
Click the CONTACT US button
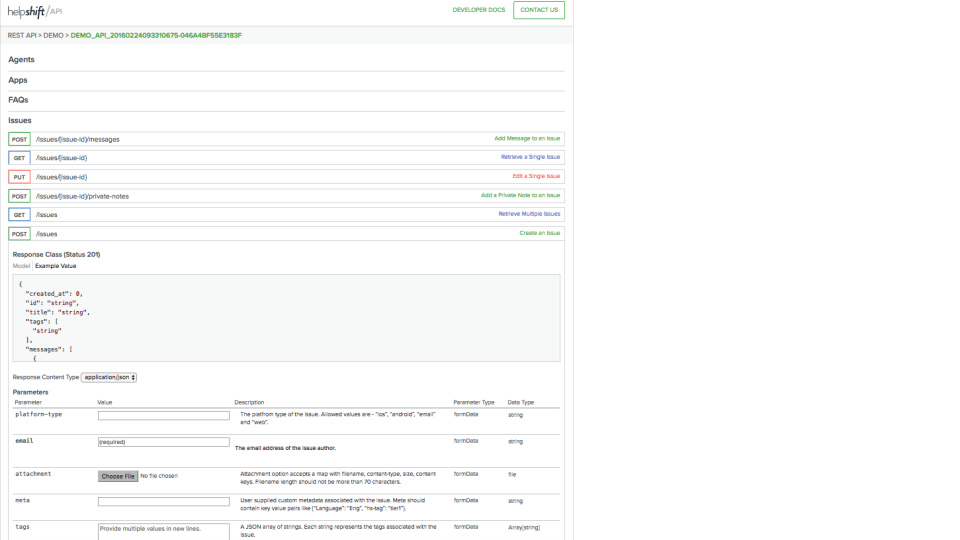pyautogui.click(x=539, y=10)
